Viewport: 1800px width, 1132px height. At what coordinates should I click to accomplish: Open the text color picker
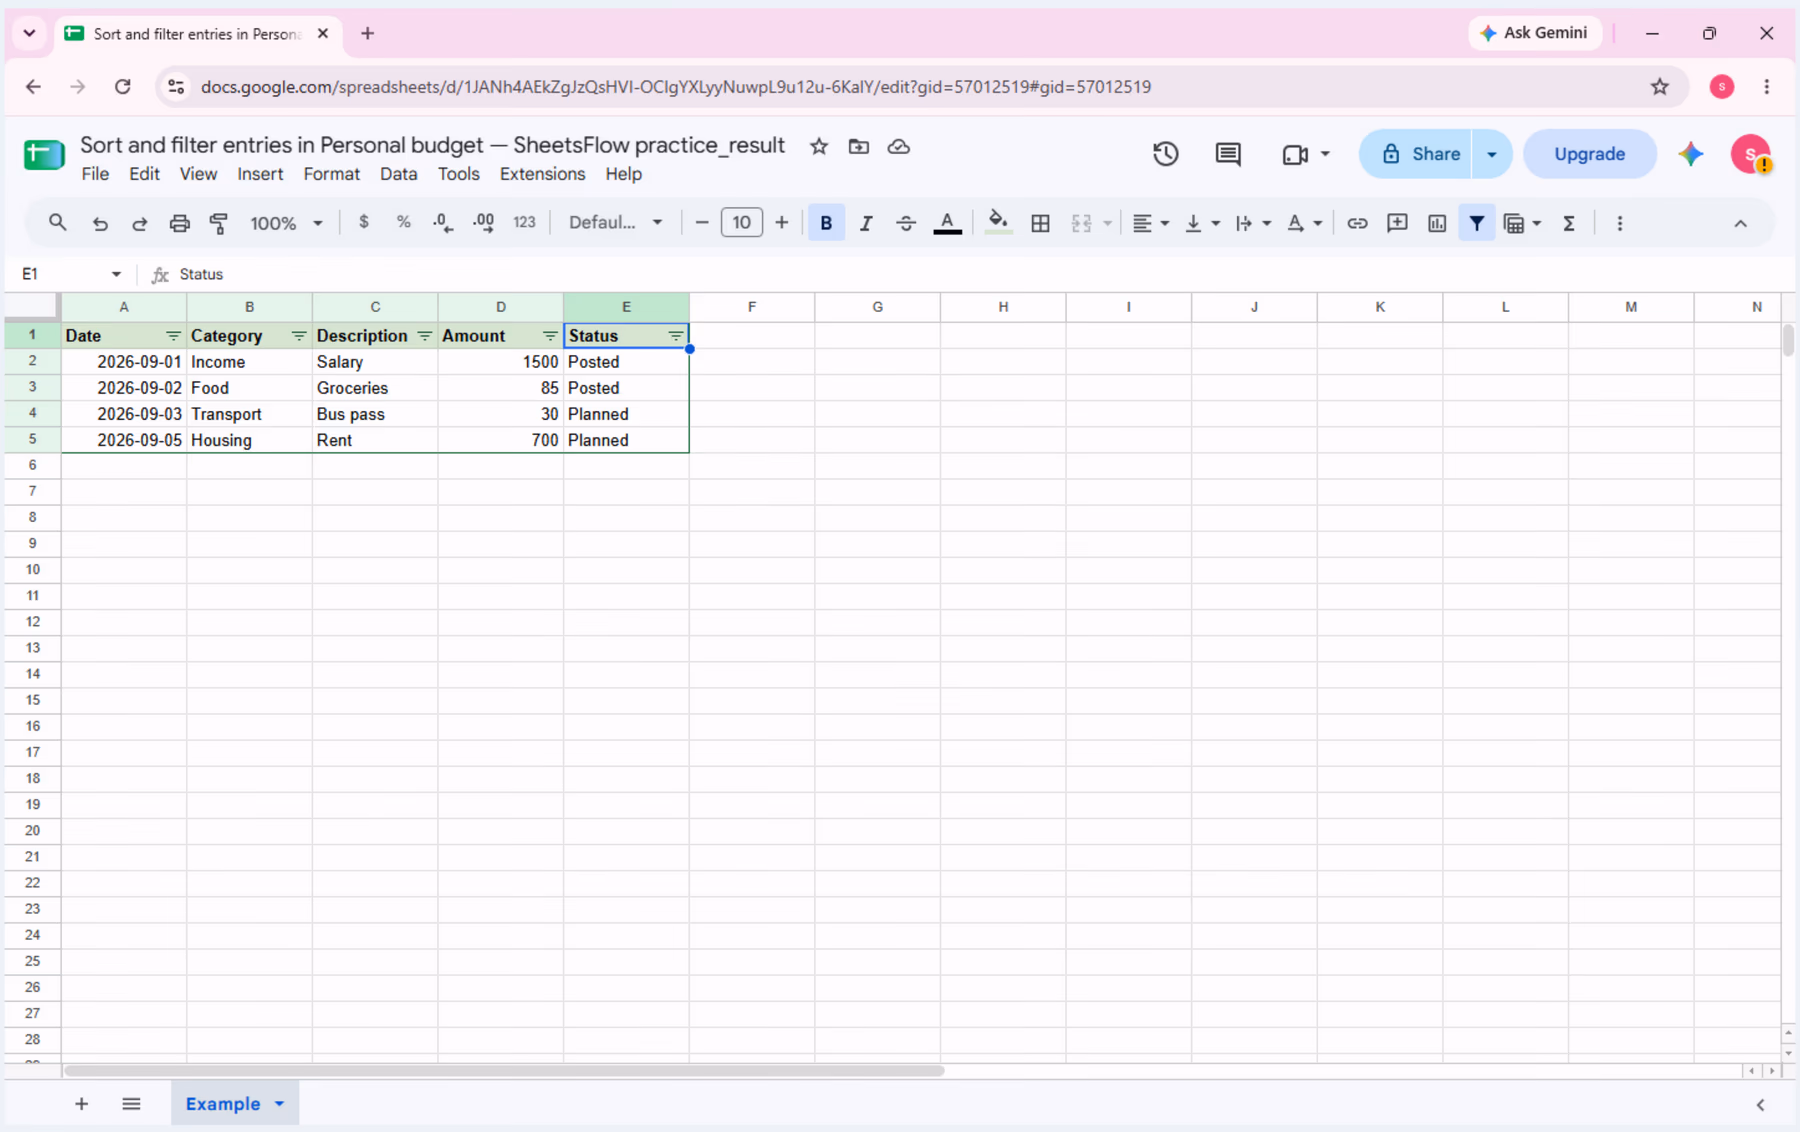pyautogui.click(x=947, y=223)
